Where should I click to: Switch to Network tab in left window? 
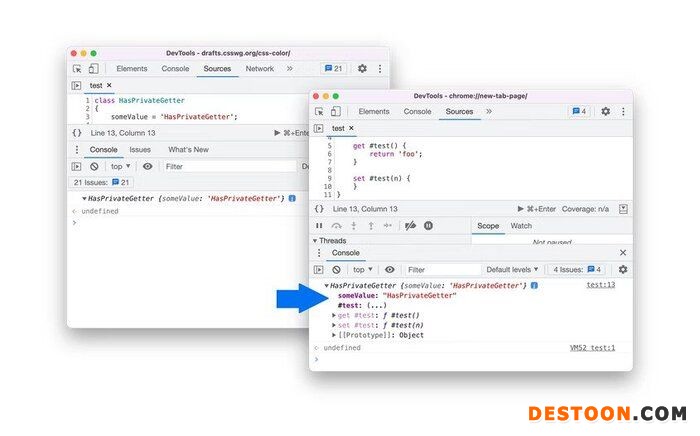(x=259, y=69)
